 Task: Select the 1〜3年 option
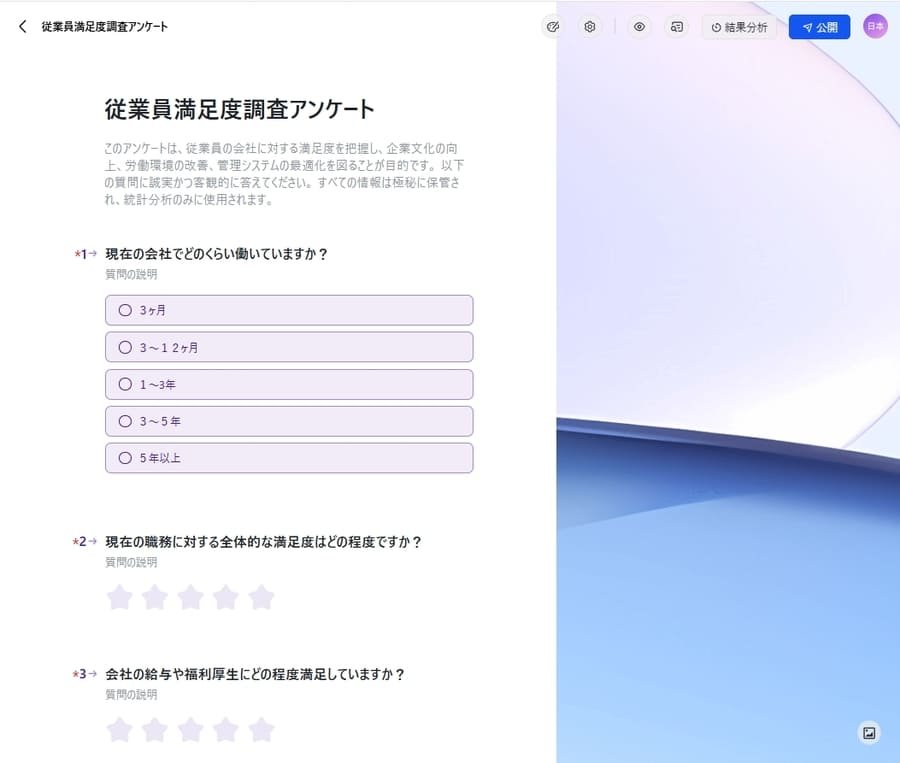pos(289,384)
